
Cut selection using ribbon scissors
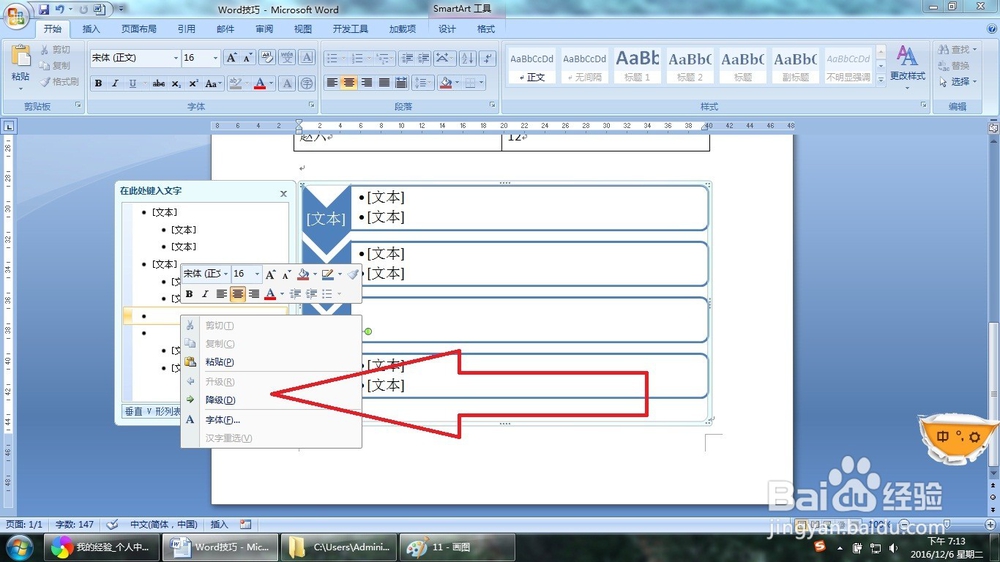pos(55,49)
